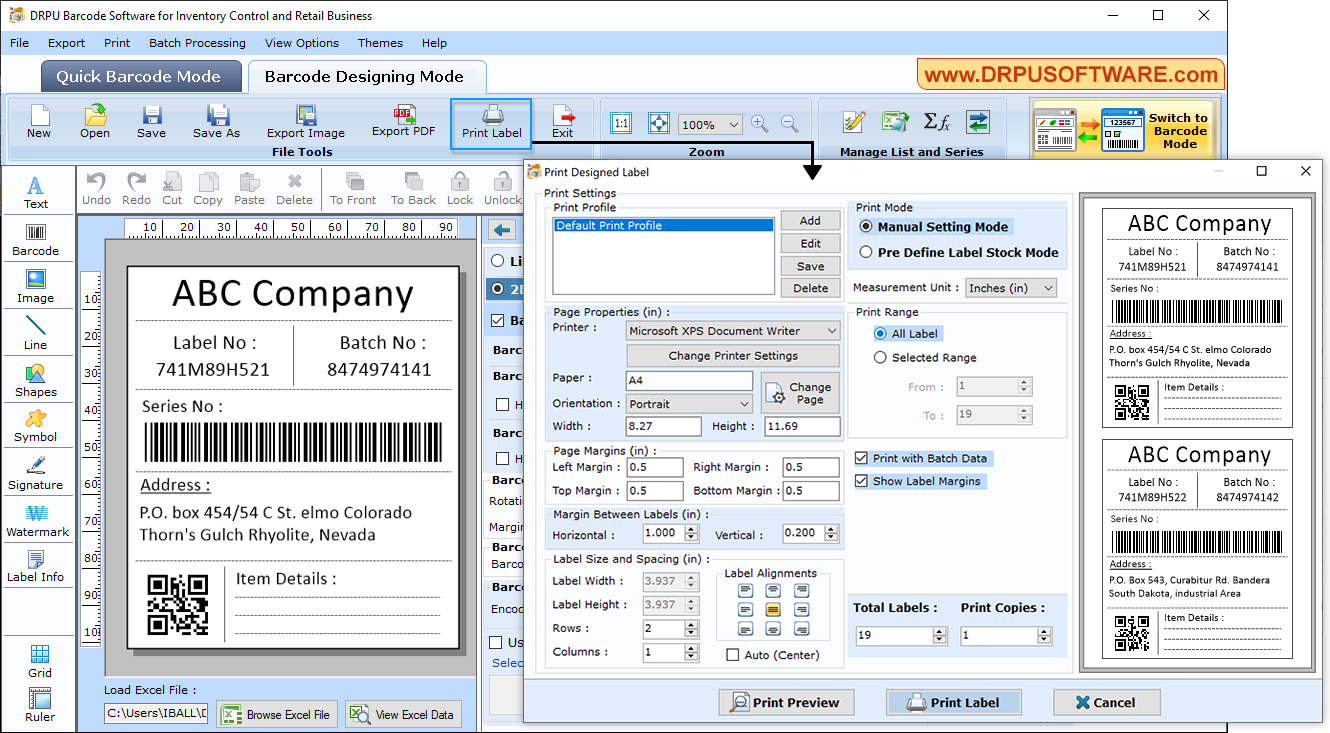Click the Print Preview button
Screen dimensions: 1330x733
pos(786,701)
